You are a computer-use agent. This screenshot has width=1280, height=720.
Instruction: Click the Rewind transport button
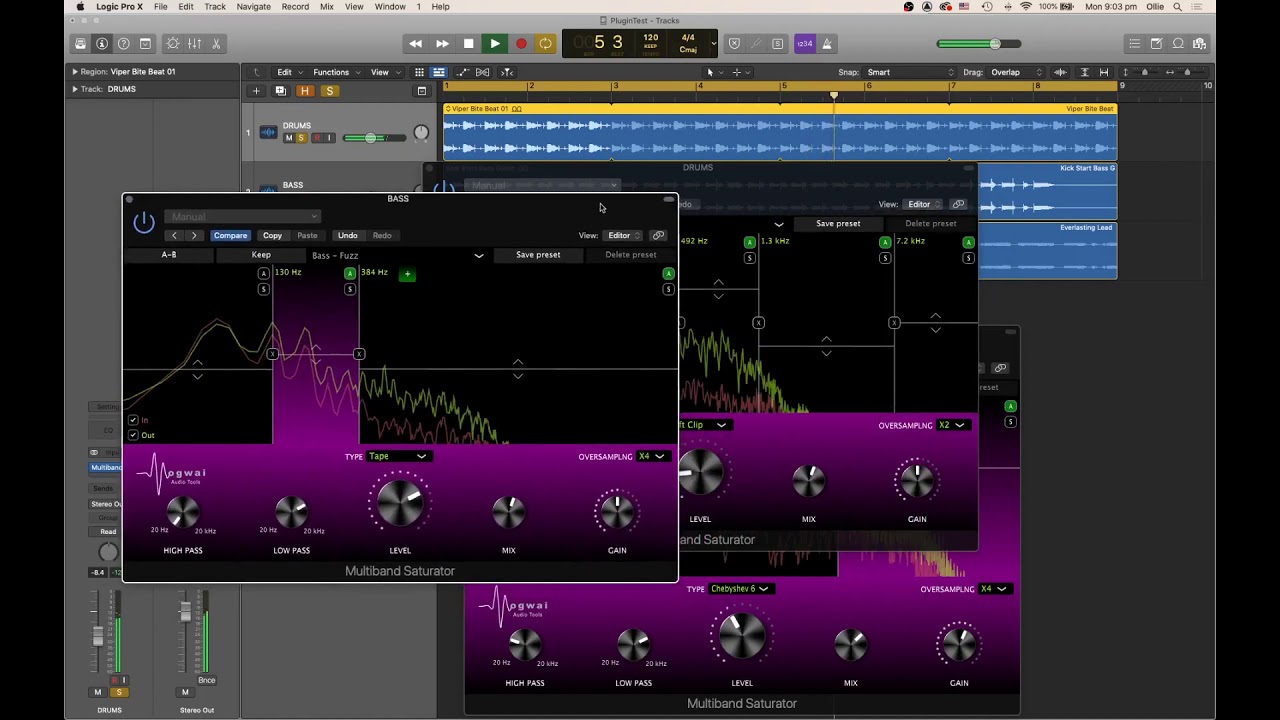416,44
